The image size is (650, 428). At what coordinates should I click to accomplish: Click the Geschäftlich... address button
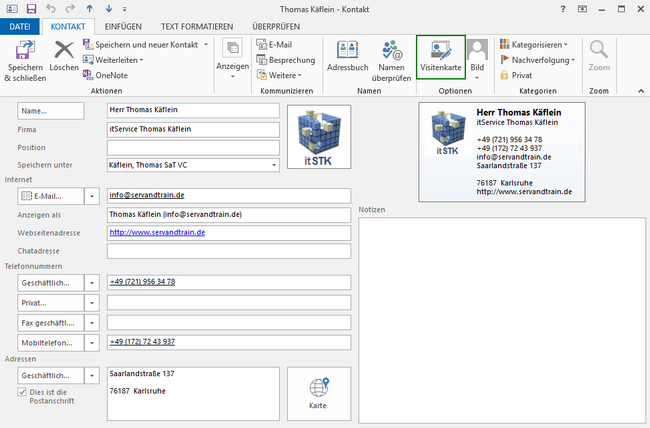pyautogui.click(x=51, y=376)
